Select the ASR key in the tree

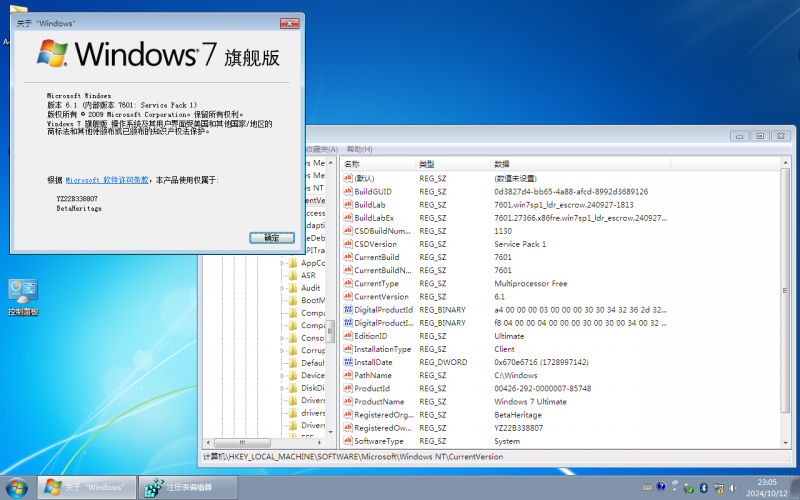[308, 276]
